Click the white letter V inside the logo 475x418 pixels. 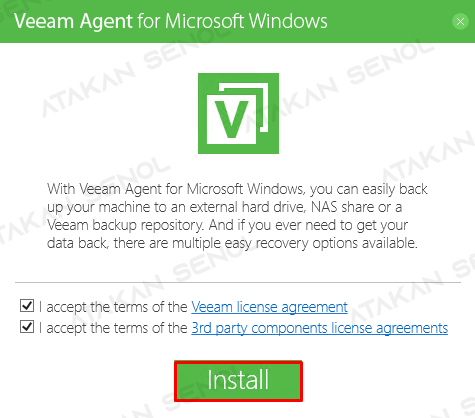231,119
